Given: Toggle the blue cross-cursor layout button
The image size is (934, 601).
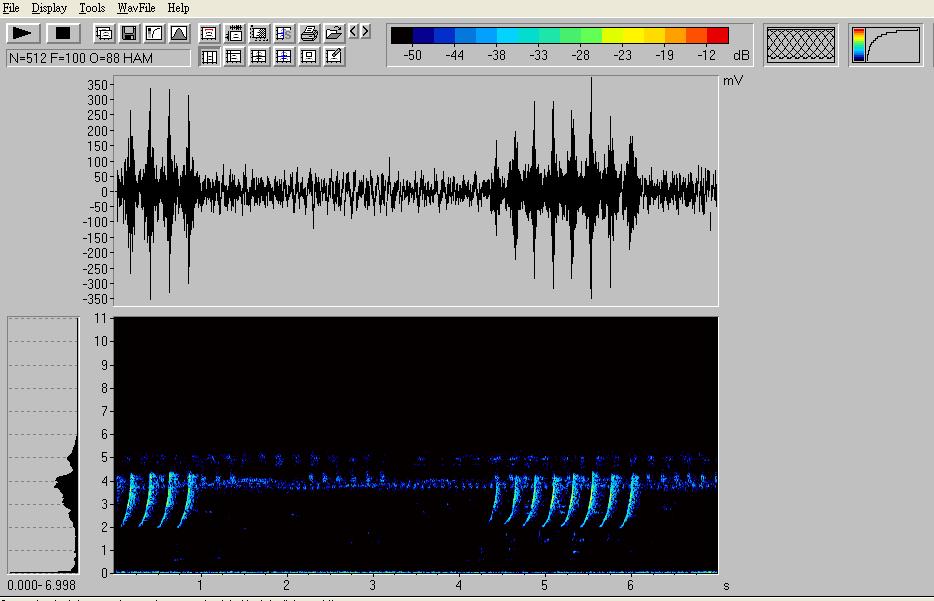Looking at the screenshot, I should click(284, 57).
